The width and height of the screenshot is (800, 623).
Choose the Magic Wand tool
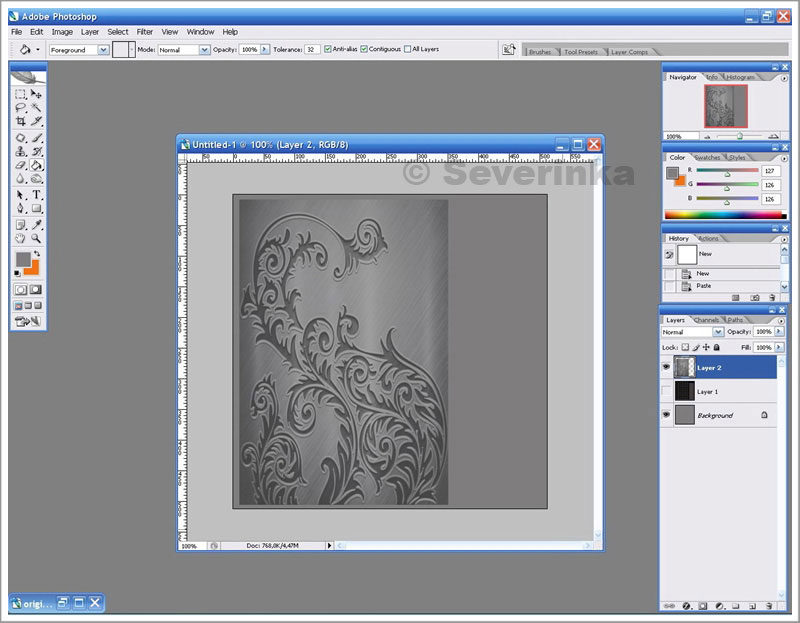(x=37, y=108)
